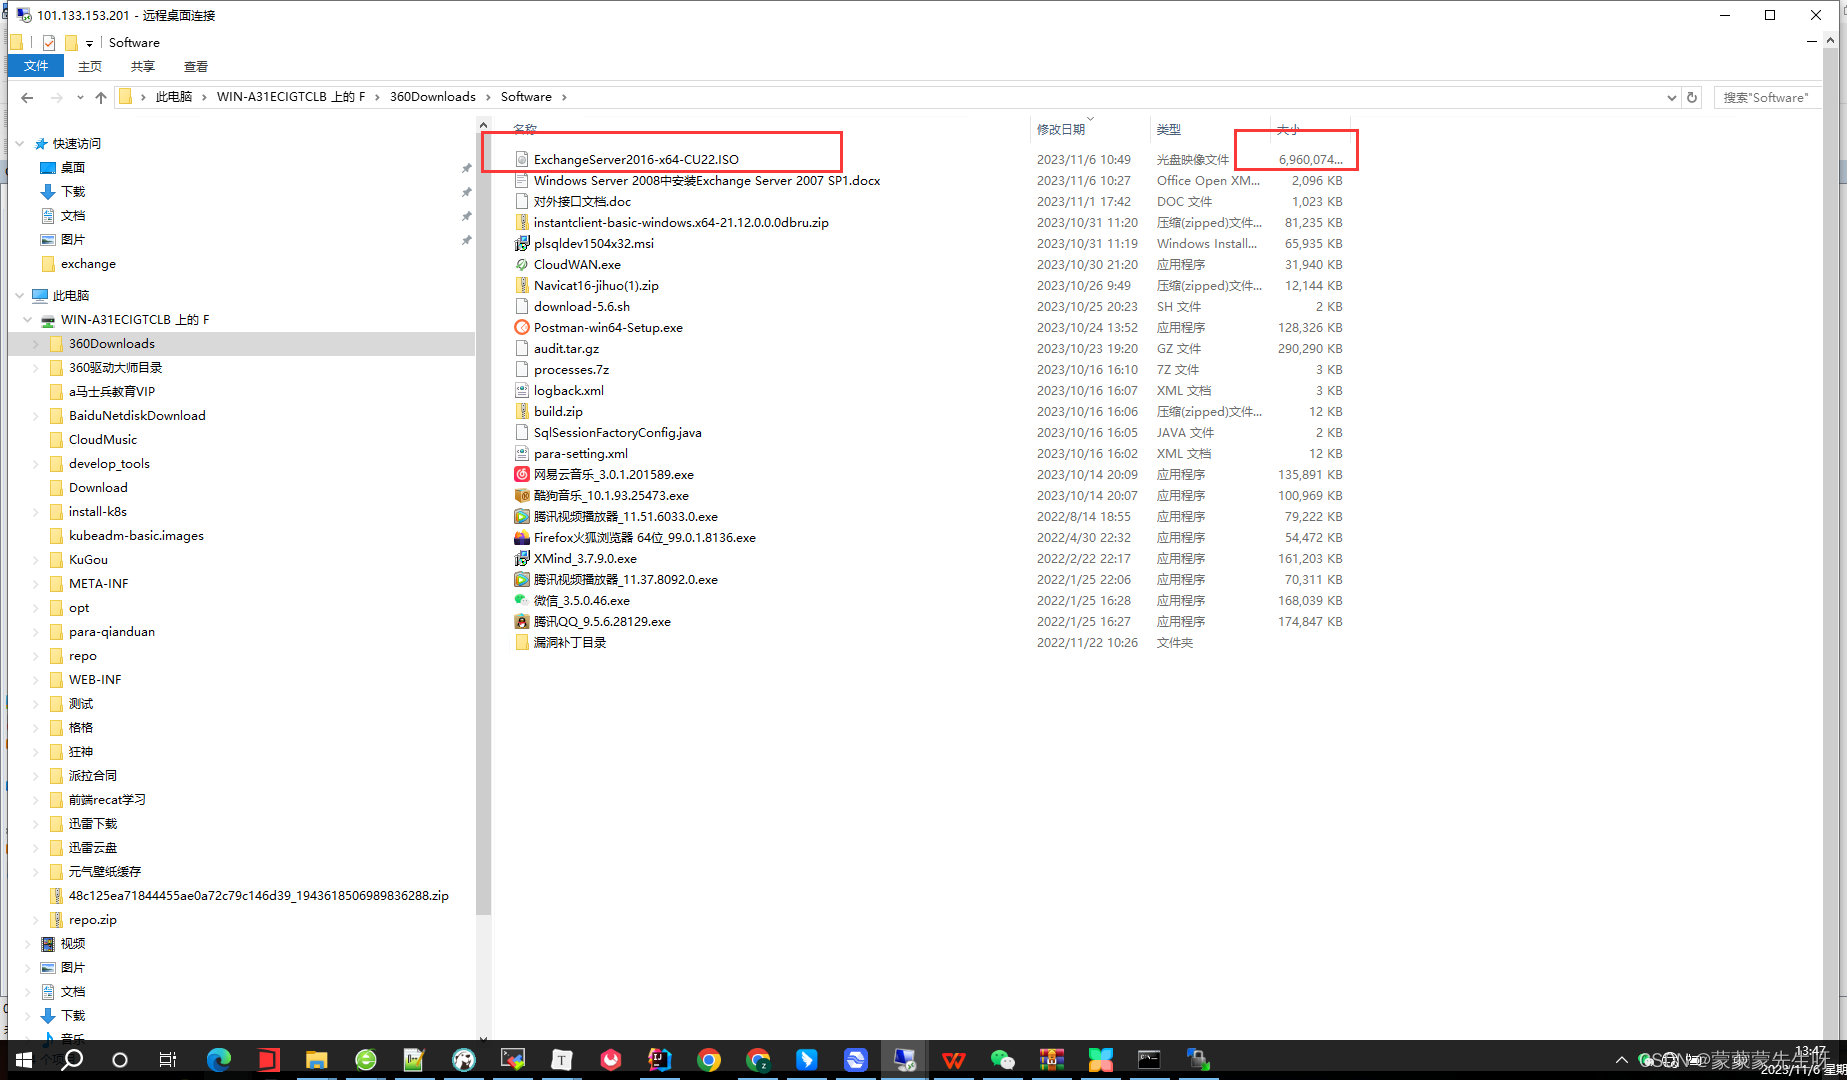Show hidden system tray icons
The image size is (1847, 1080).
[x=1621, y=1060]
